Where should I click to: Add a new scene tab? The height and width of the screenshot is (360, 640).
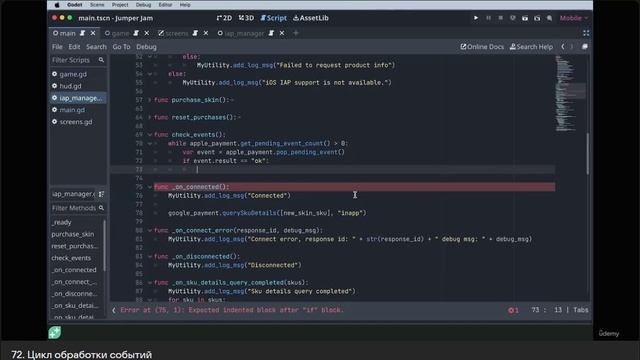[296, 33]
